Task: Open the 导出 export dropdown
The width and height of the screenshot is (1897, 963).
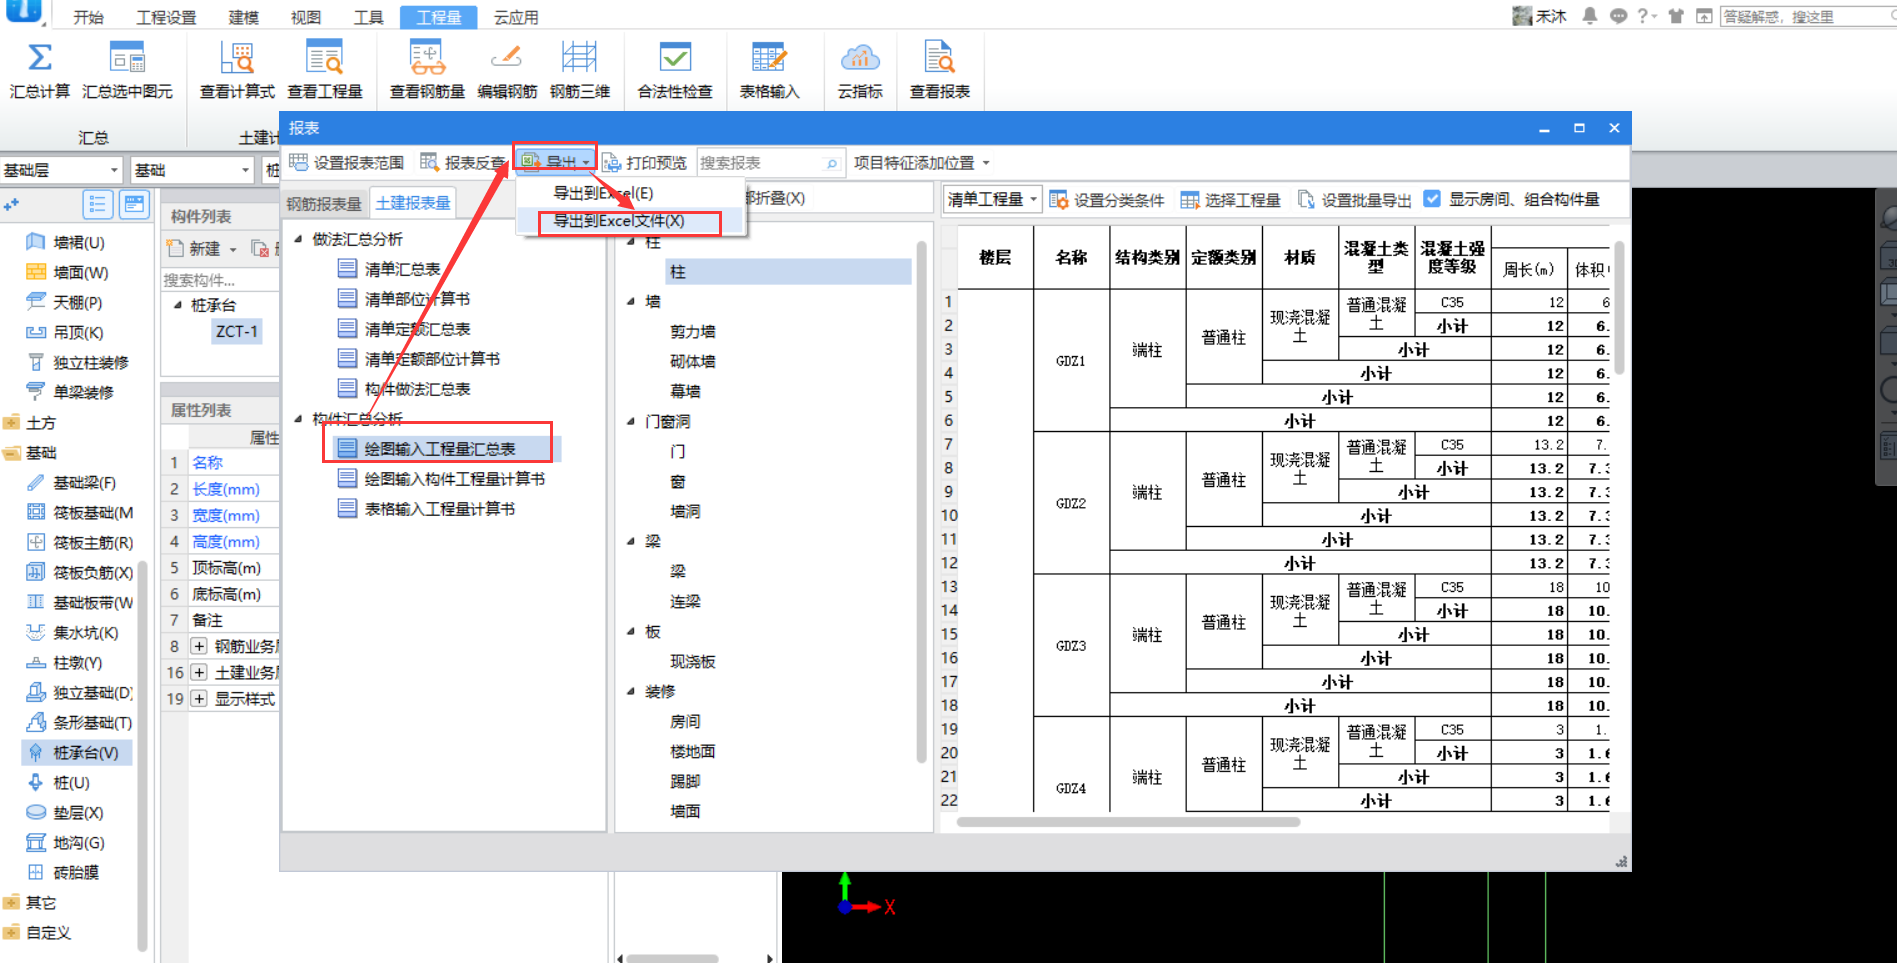Action: coord(555,161)
